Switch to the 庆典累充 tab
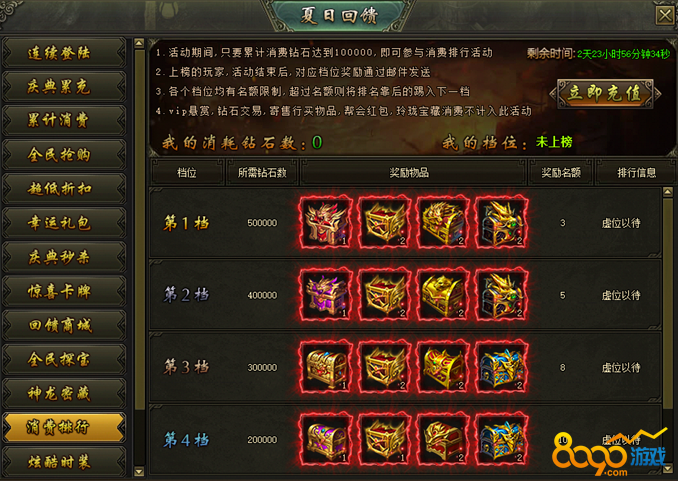The height and width of the screenshot is (481, 678). click(x=64, y=87)
